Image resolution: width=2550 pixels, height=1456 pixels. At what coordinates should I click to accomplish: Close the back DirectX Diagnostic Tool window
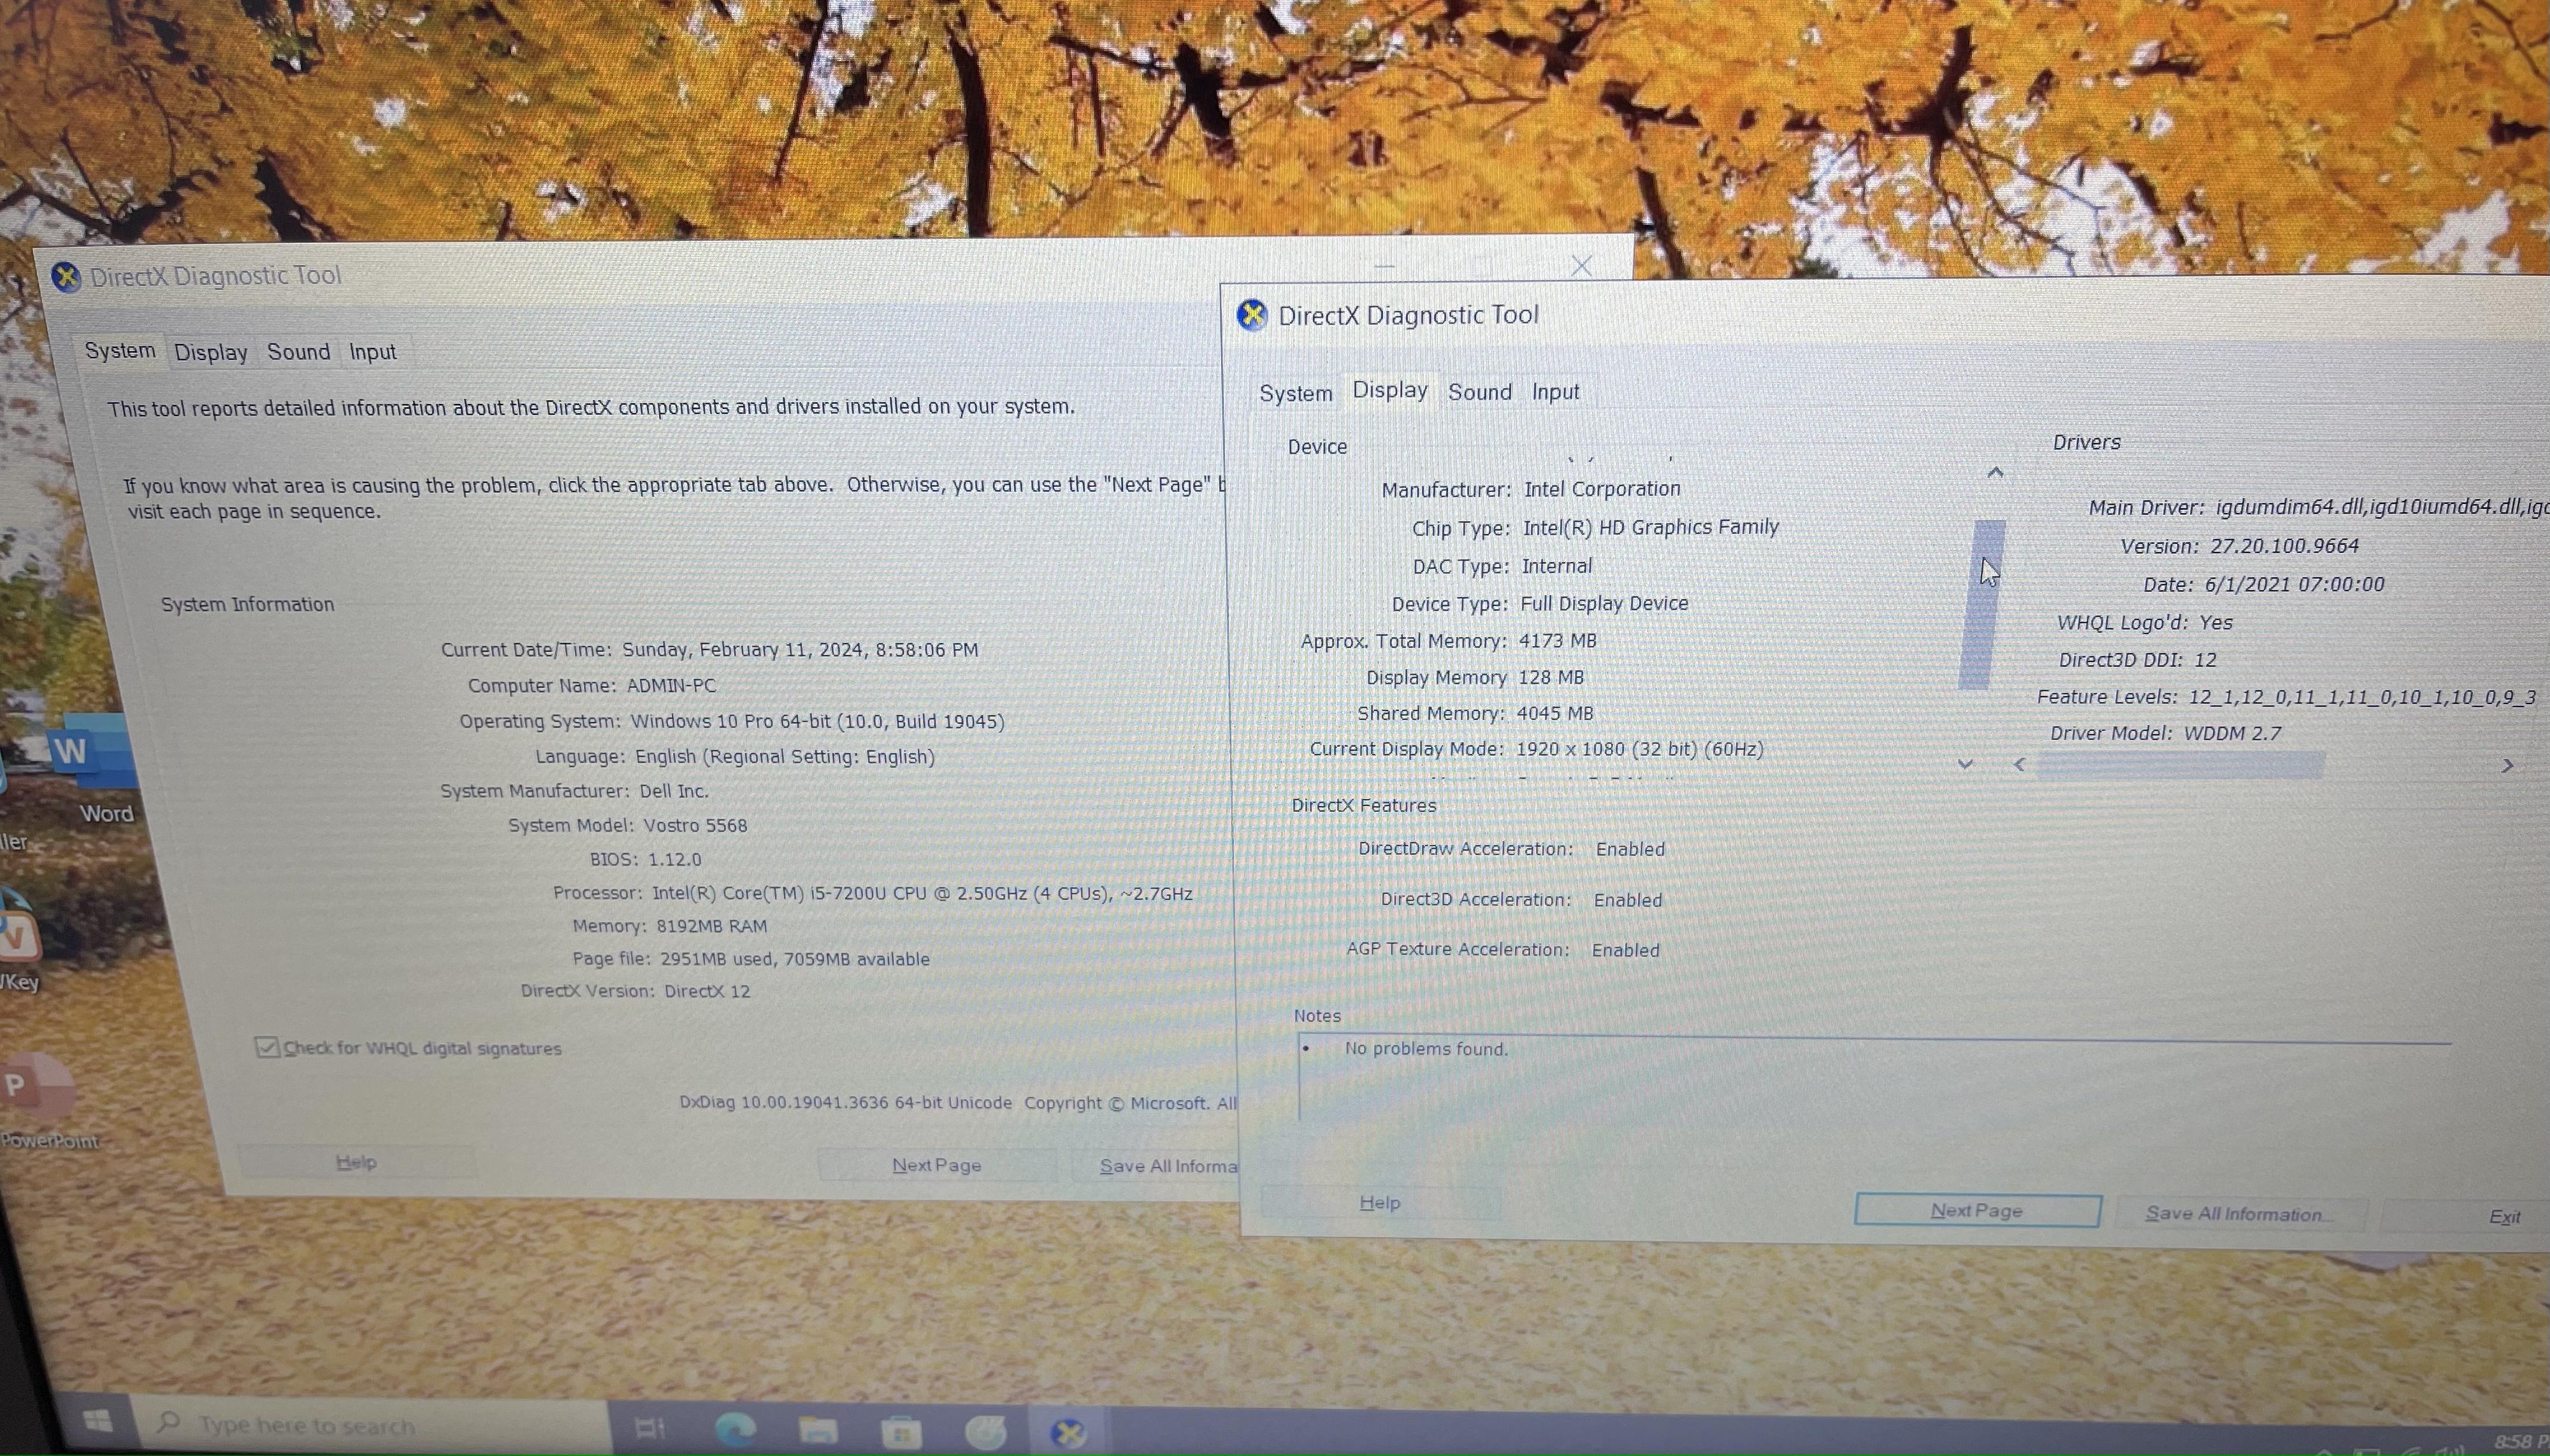(1581, 266)
